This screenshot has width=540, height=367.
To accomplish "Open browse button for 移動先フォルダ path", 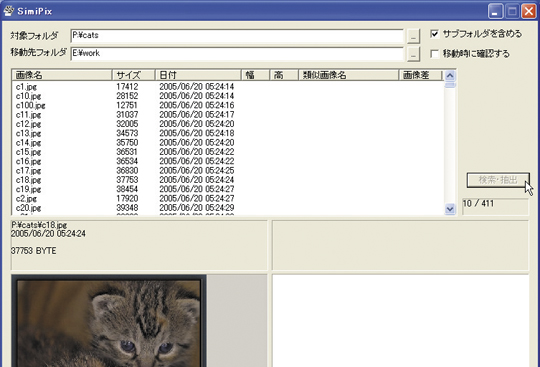I will [413, 54].
